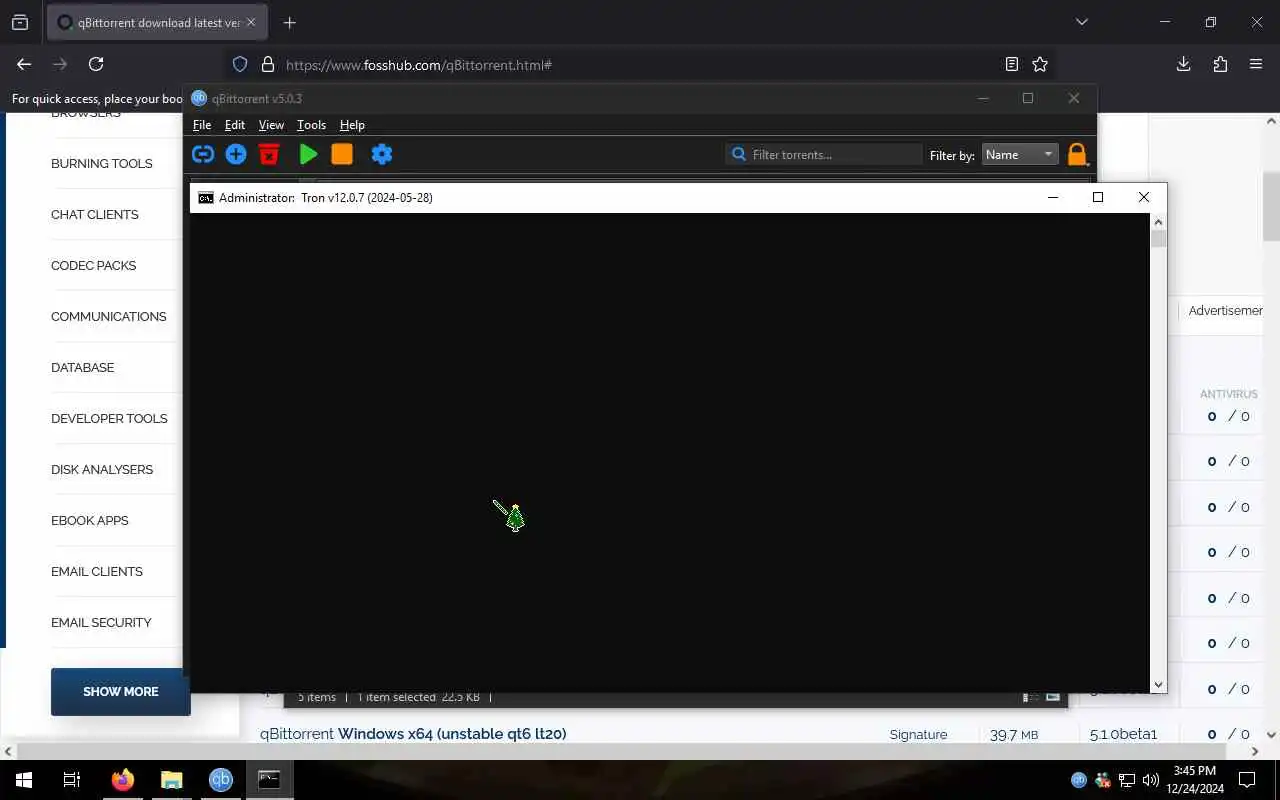Screen dimensions: 1280x800
Task: Click the Tron command prompt title icon
Action: (205, 198)
